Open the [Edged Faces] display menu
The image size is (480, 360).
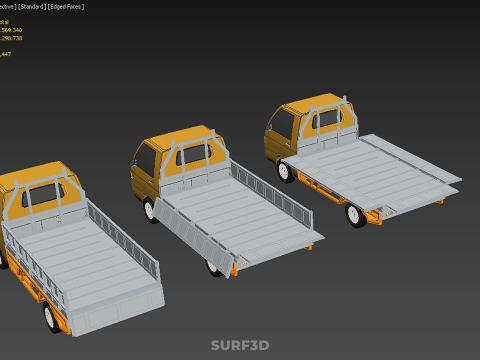[66, 7]
